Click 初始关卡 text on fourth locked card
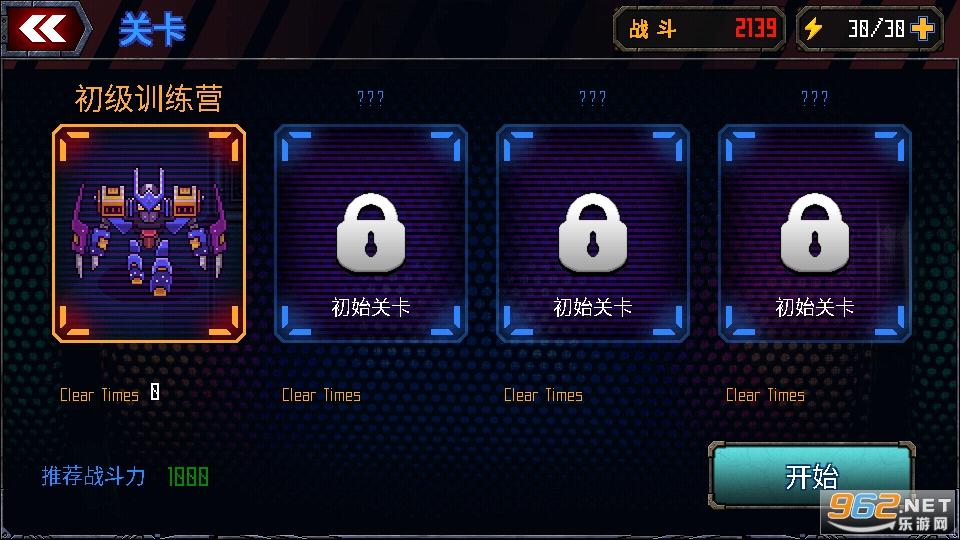This screenshot has width=960, height=540. [815, 307]
